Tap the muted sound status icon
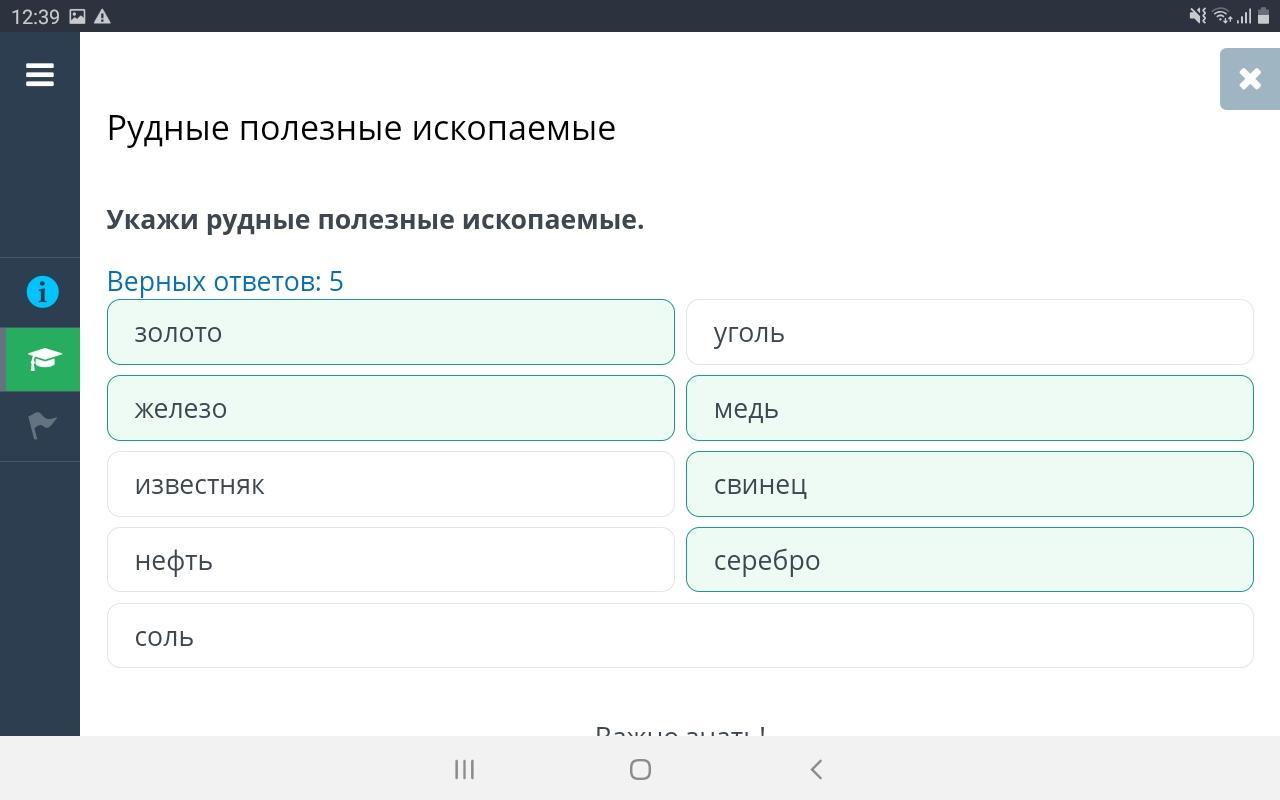Viewport: 1280px width, 800px height. [x=1197, y=16]
